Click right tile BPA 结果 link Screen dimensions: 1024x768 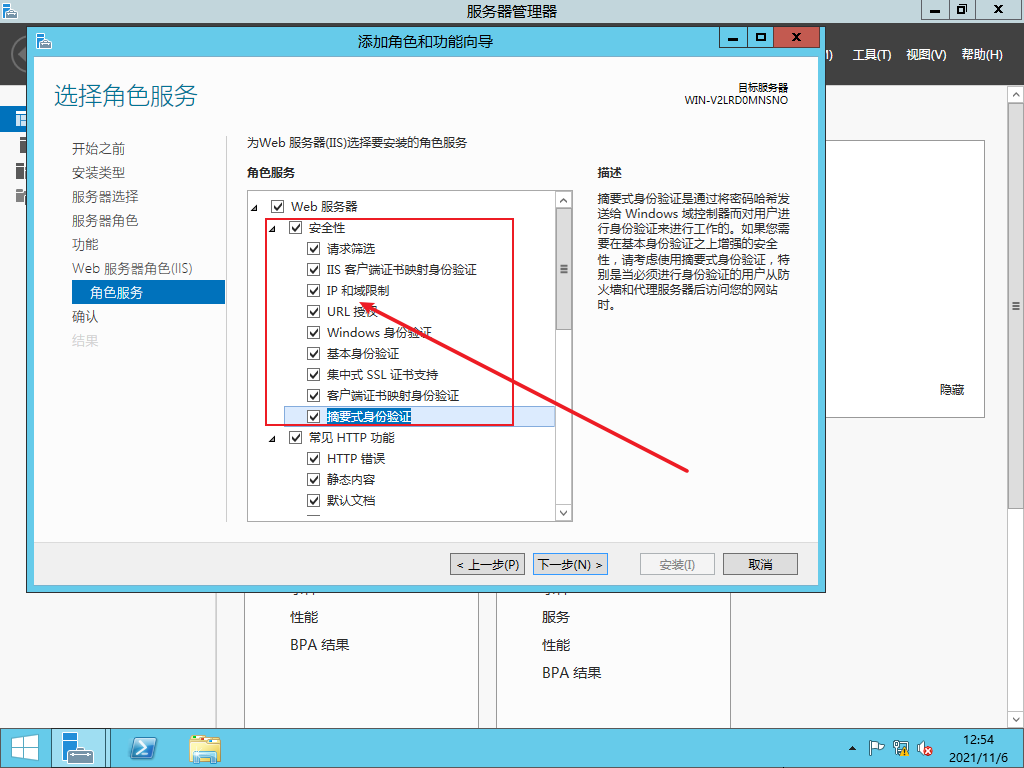click(x=572, y=673)
